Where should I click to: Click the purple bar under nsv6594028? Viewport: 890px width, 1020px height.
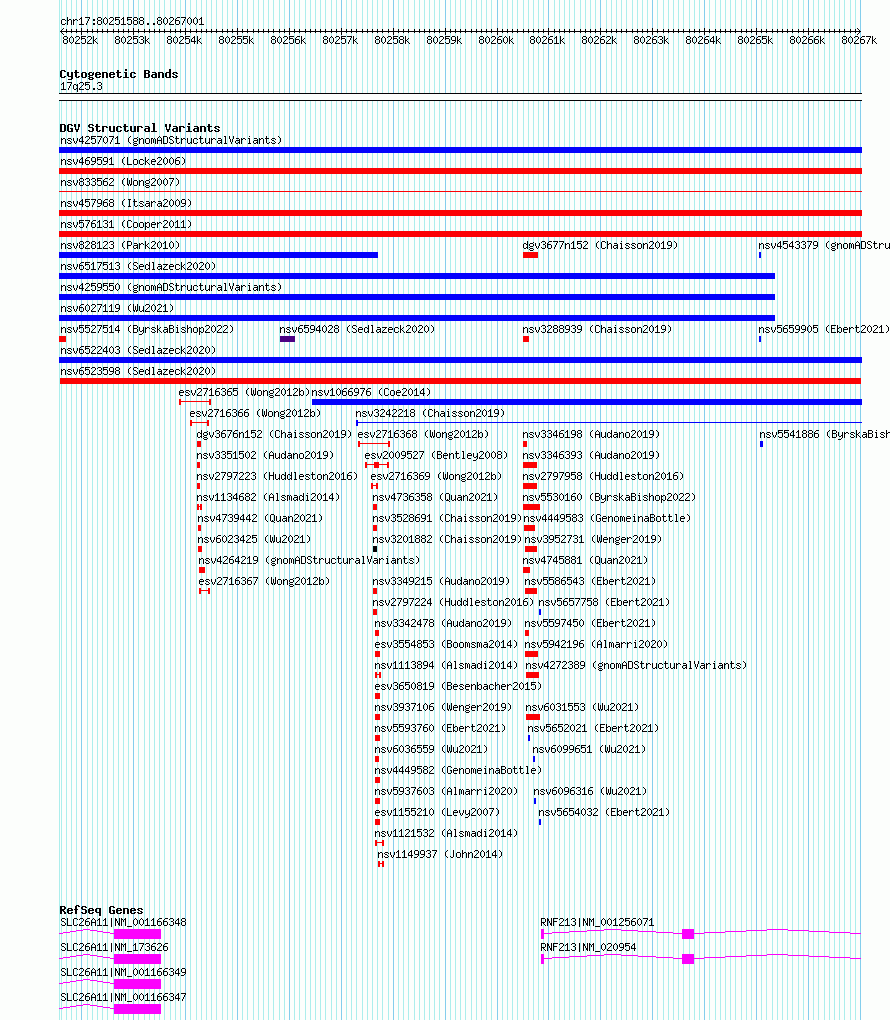pos(288,339)
